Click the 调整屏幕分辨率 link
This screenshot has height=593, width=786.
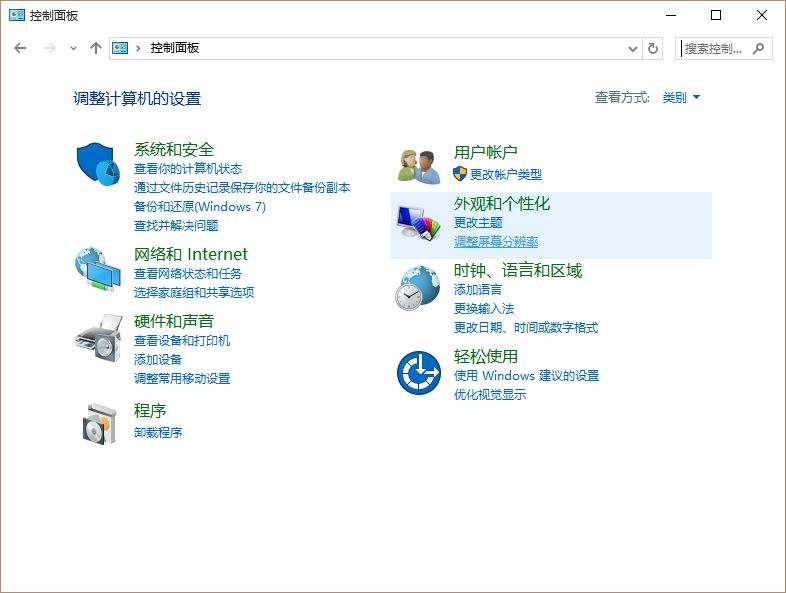click(496, 242)
